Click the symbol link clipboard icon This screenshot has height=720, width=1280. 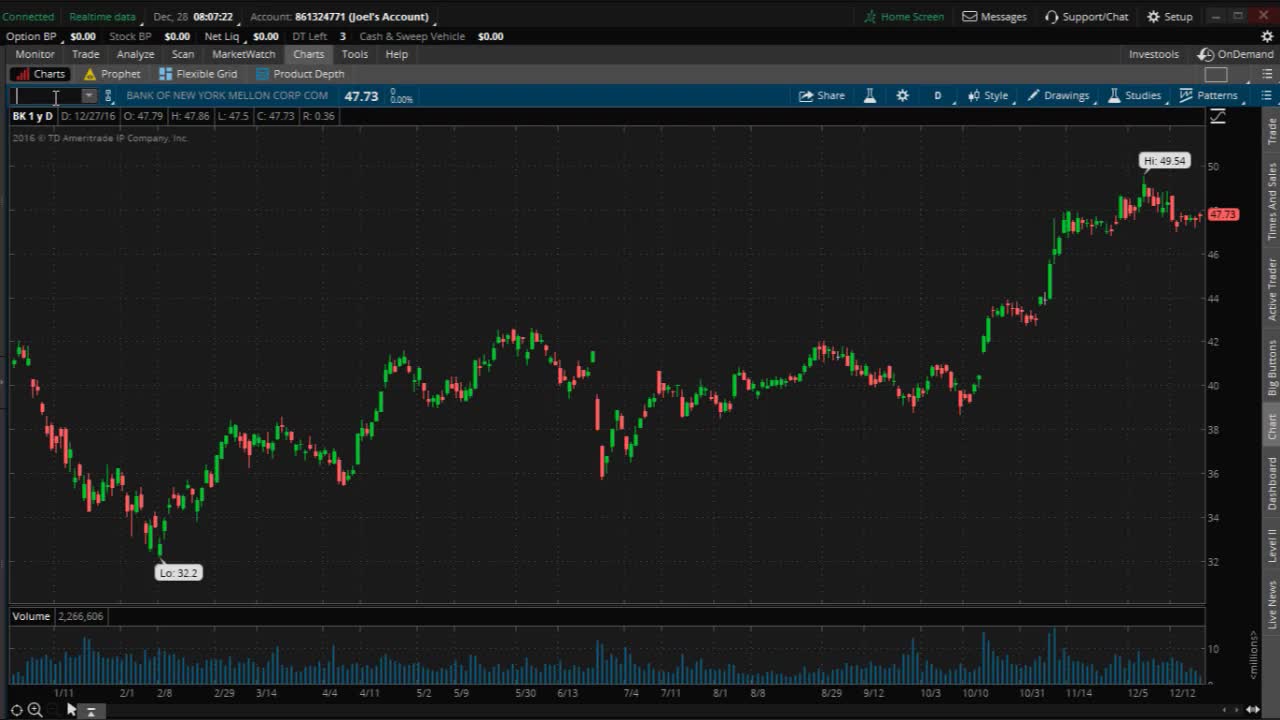[x=109, y=96]
